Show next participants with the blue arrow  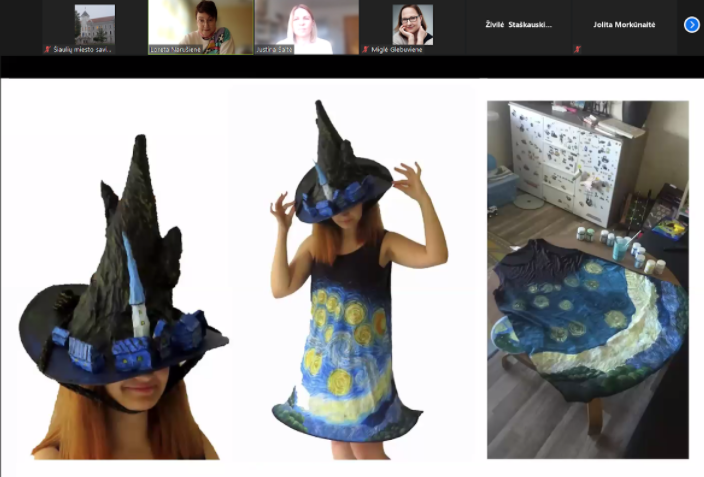coord(691,25)
